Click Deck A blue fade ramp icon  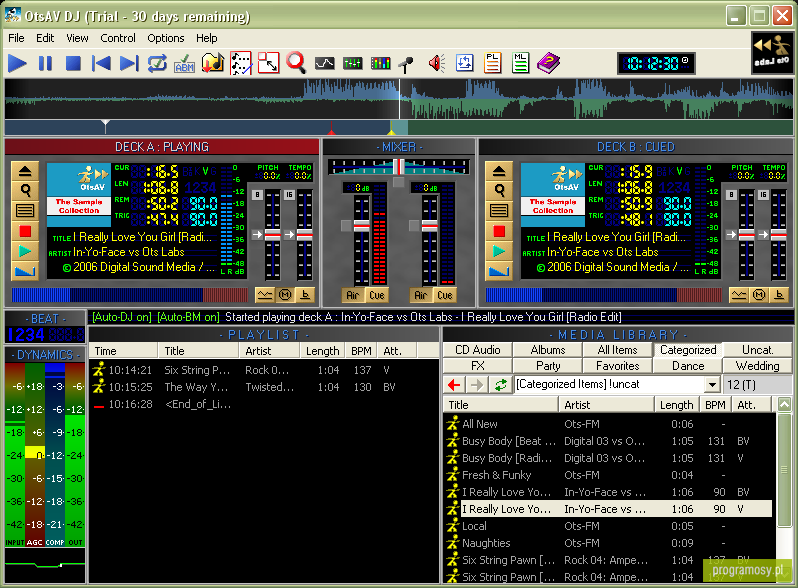[25, 270]
